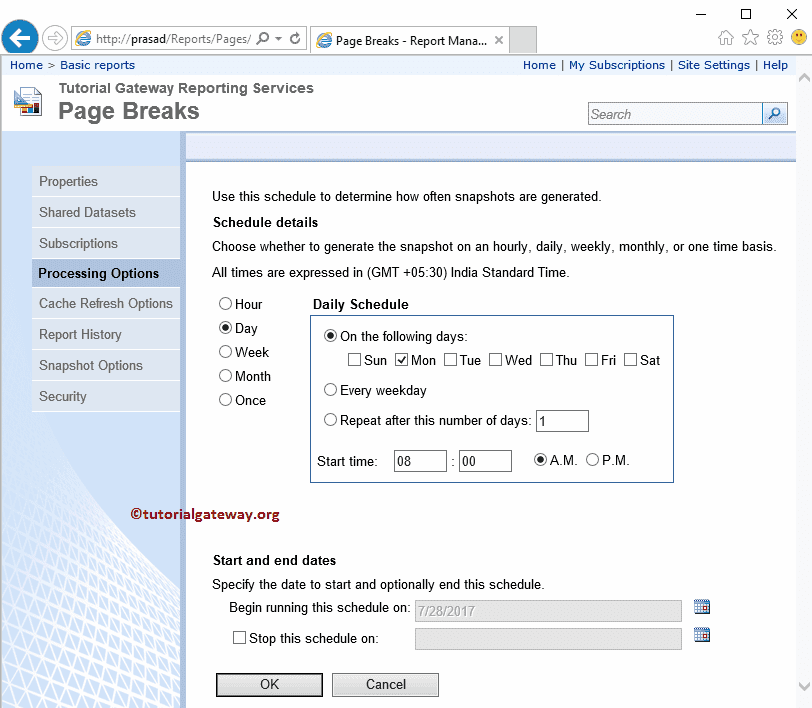Open calendar picker for stop date
Screen dimensions: 812x708
point(702,634)
